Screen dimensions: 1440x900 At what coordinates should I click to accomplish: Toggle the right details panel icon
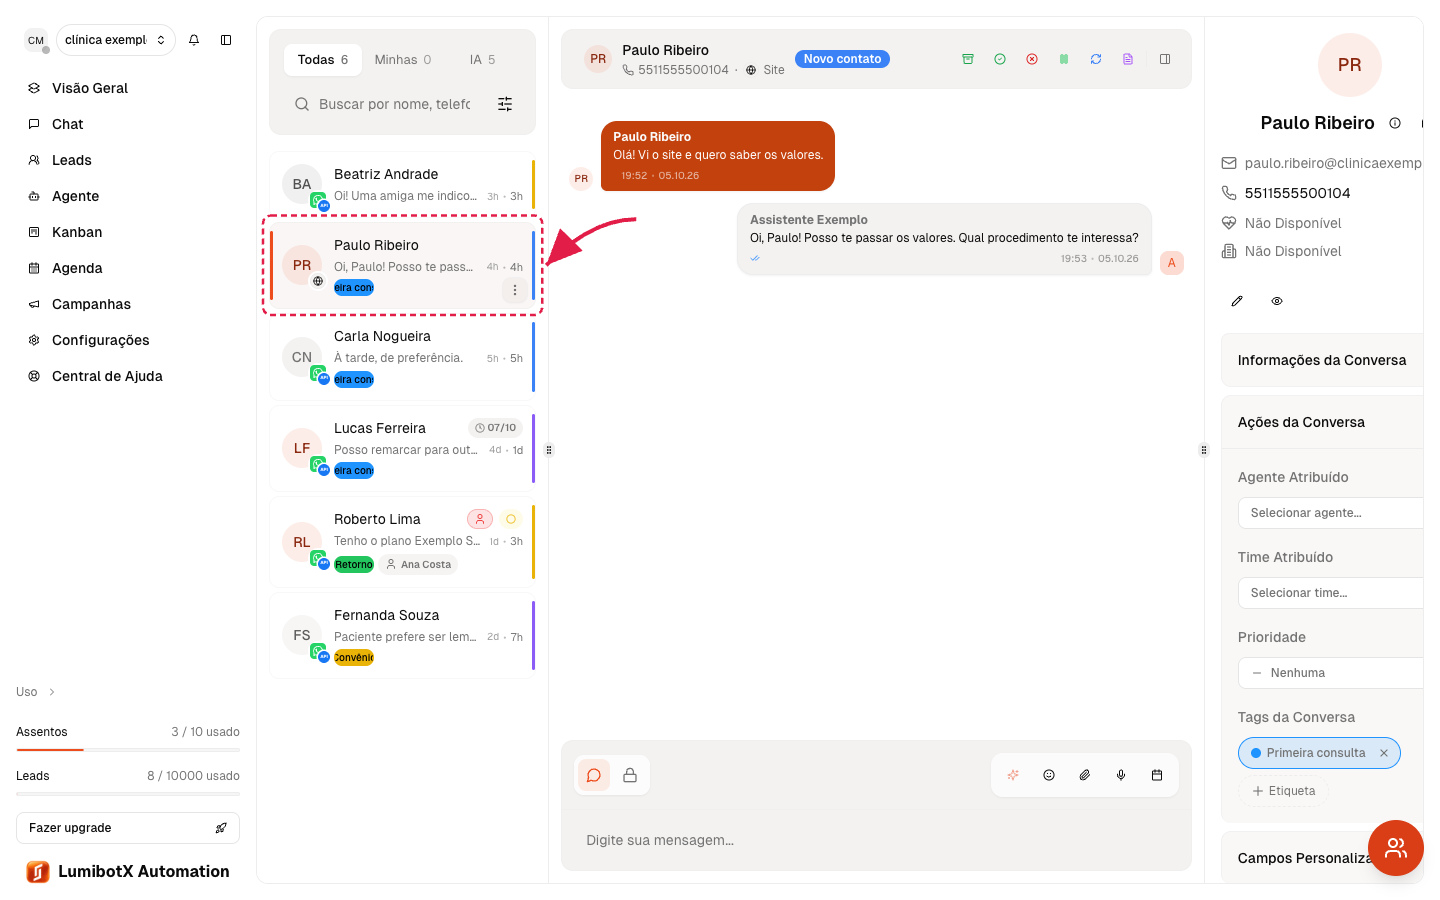pos(1165,59)
